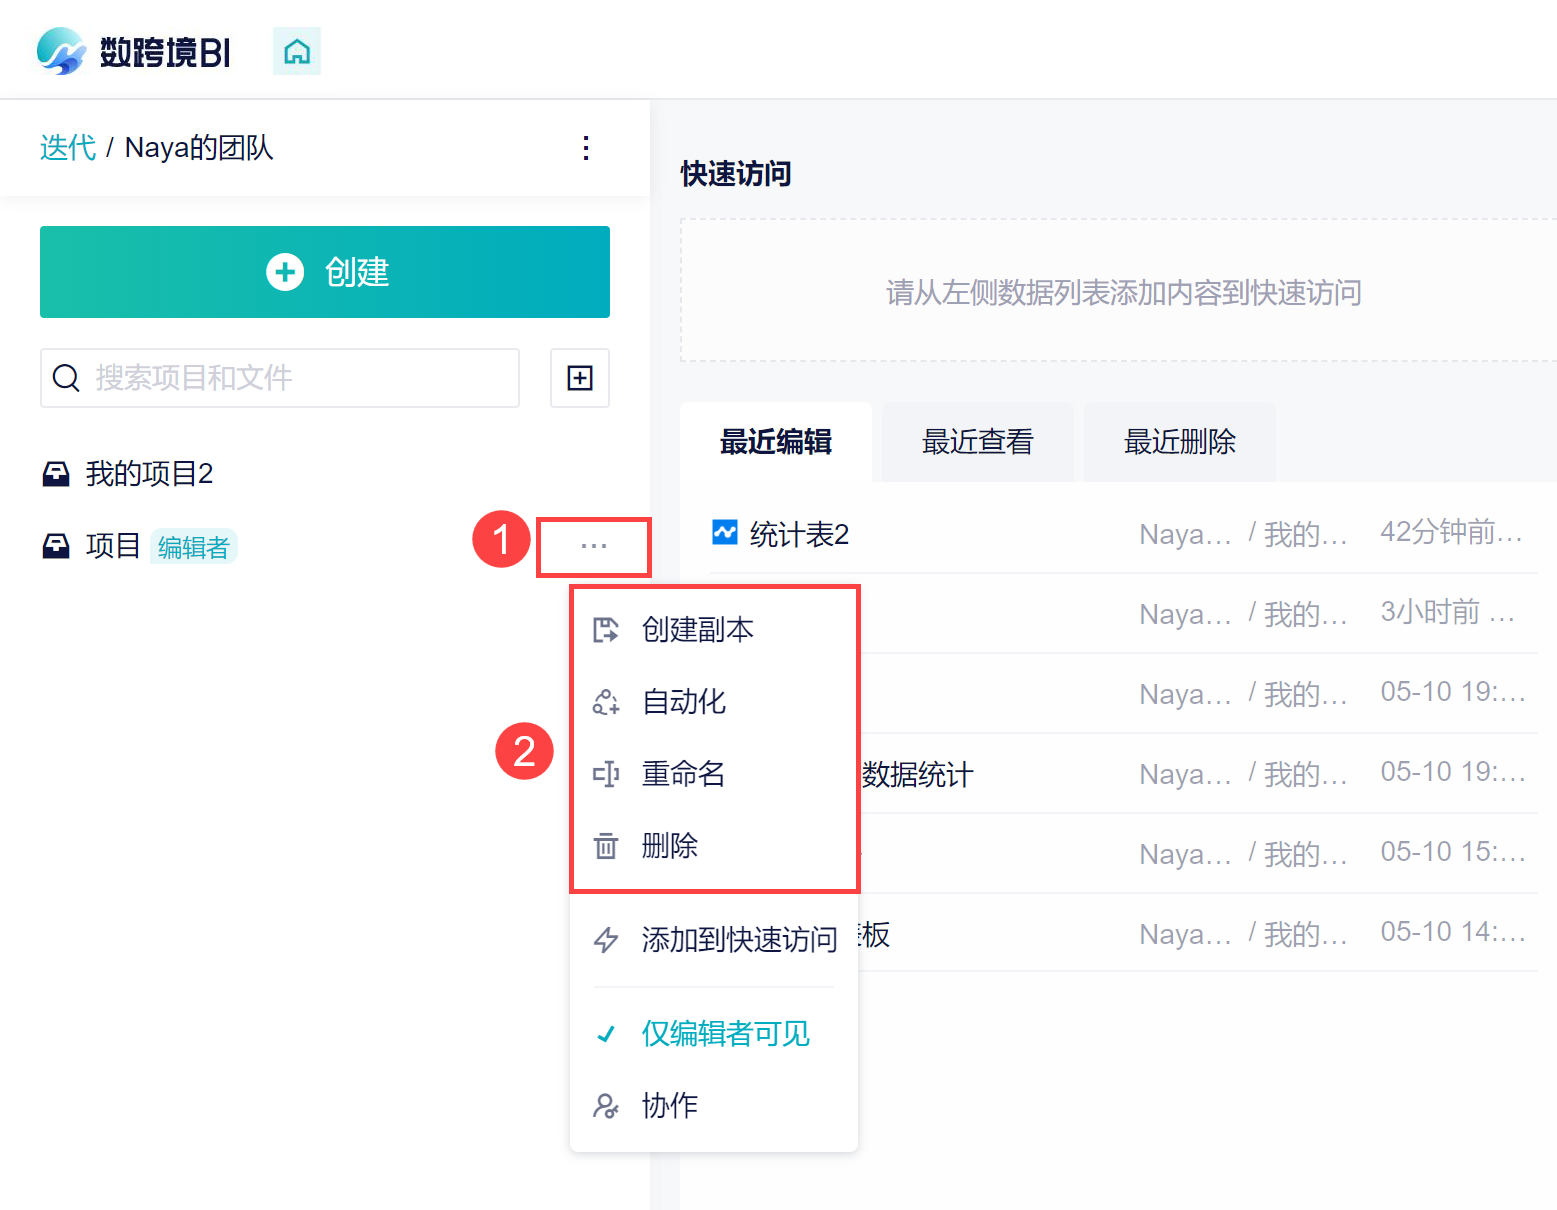Choose 删除 from the context menu
1557x1210 pixels.
(669, 846)
